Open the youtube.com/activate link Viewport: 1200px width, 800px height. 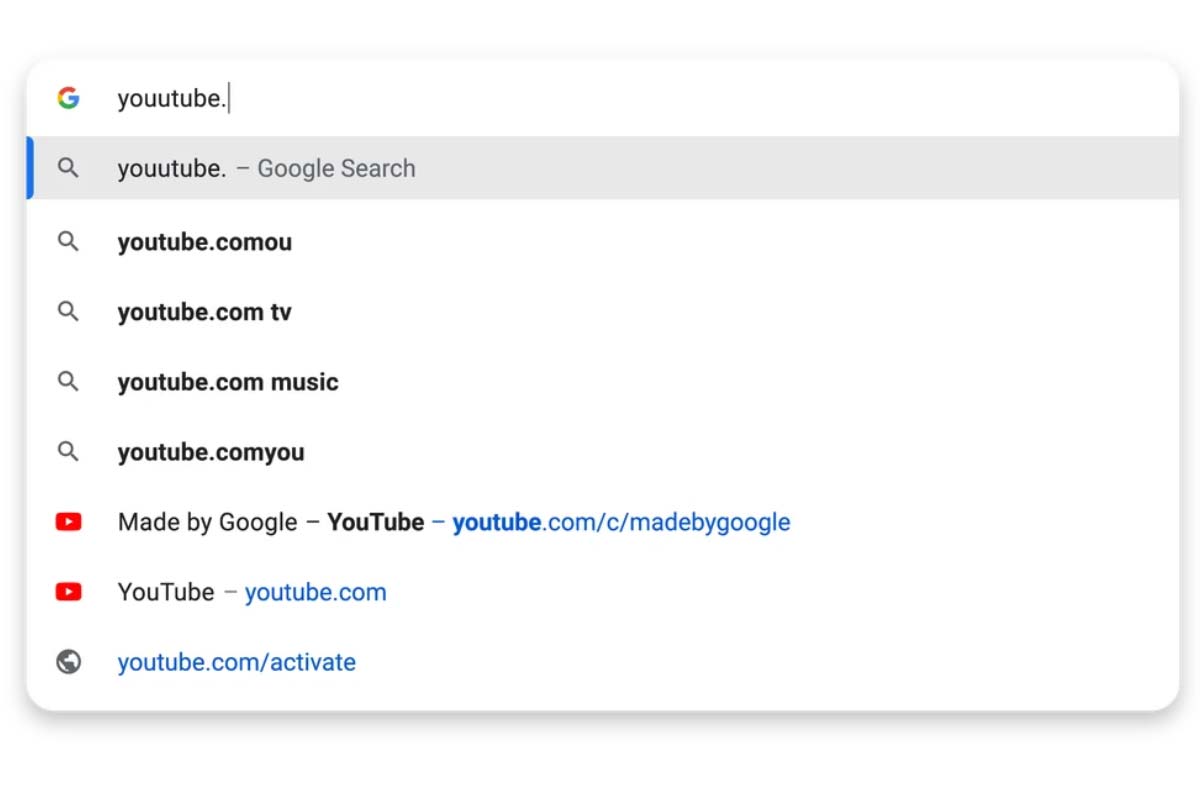click(236, 662)
